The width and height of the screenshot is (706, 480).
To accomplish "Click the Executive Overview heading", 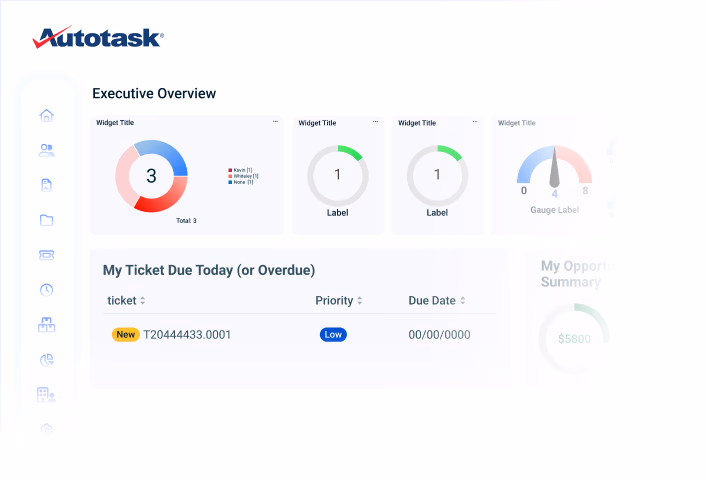I will point(154,93).
